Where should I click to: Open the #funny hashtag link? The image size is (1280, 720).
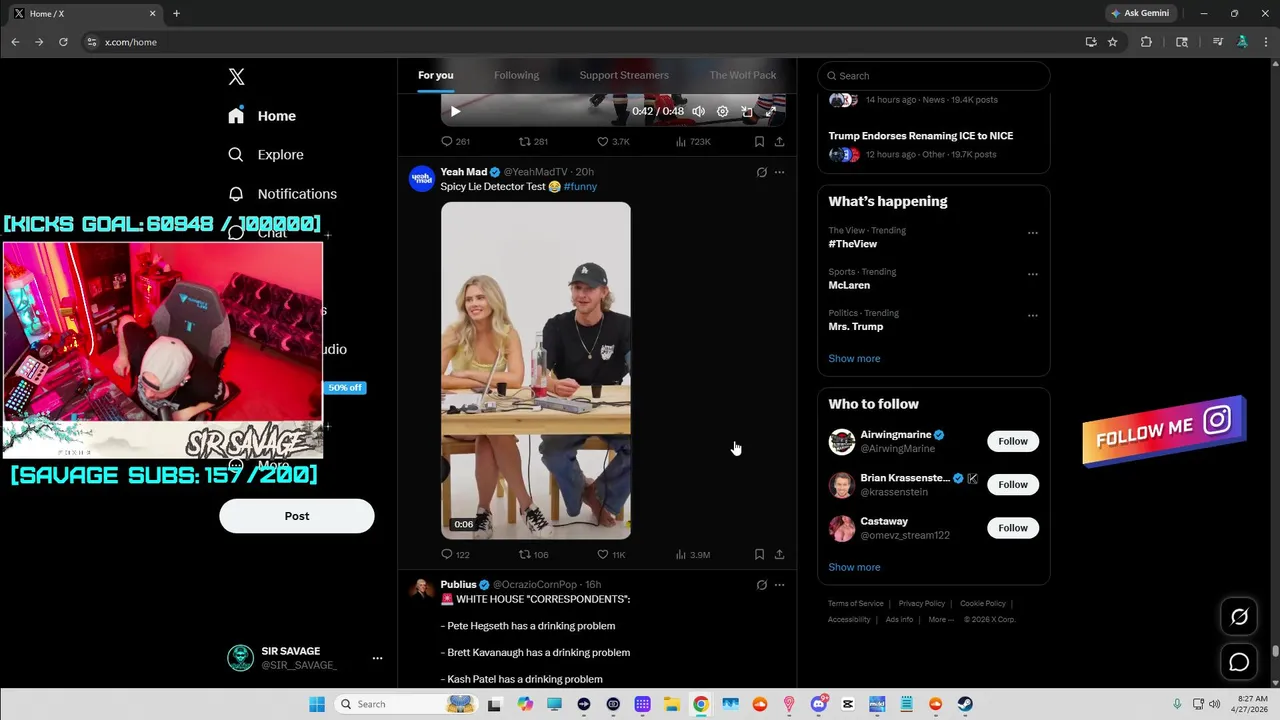tap(580, 187)
